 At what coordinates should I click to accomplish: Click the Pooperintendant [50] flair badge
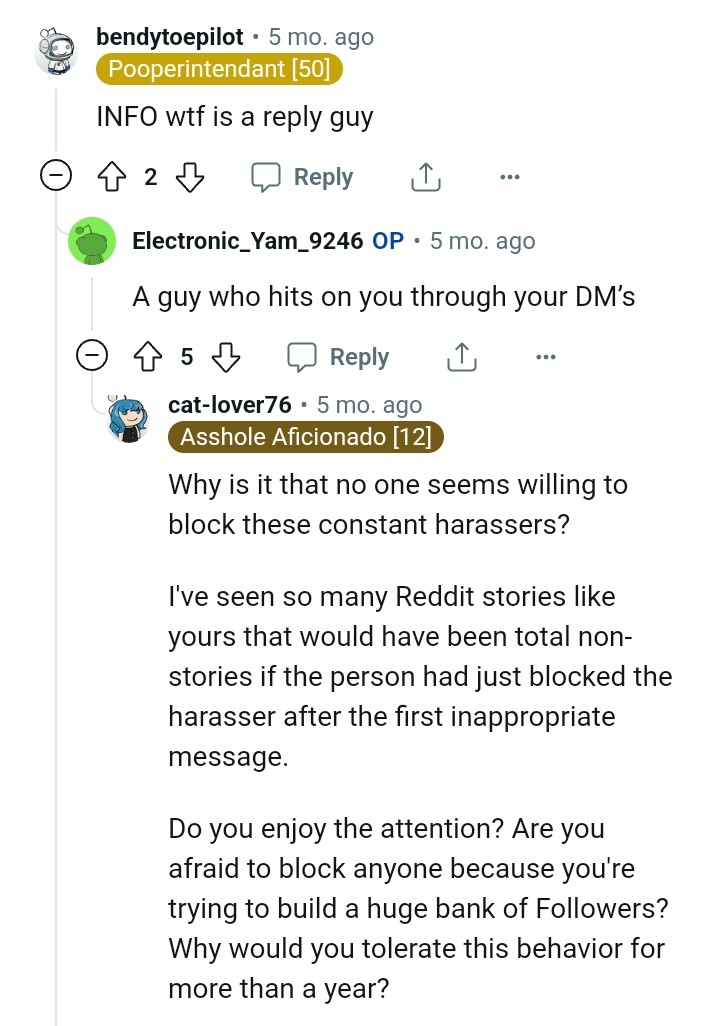click(218, 70)
